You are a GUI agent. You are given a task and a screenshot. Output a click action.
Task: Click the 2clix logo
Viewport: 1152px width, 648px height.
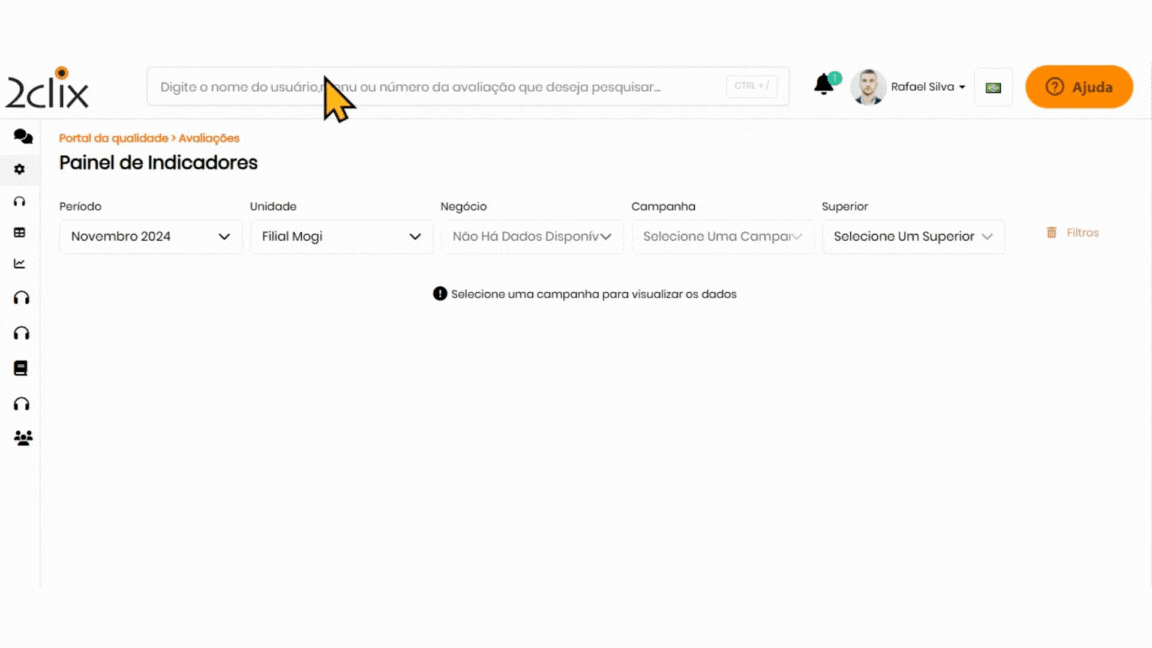pos(48,88)
